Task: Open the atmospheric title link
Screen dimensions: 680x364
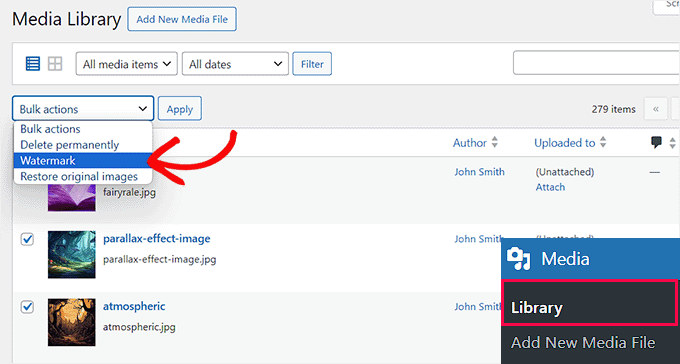Action: (134, 306)
